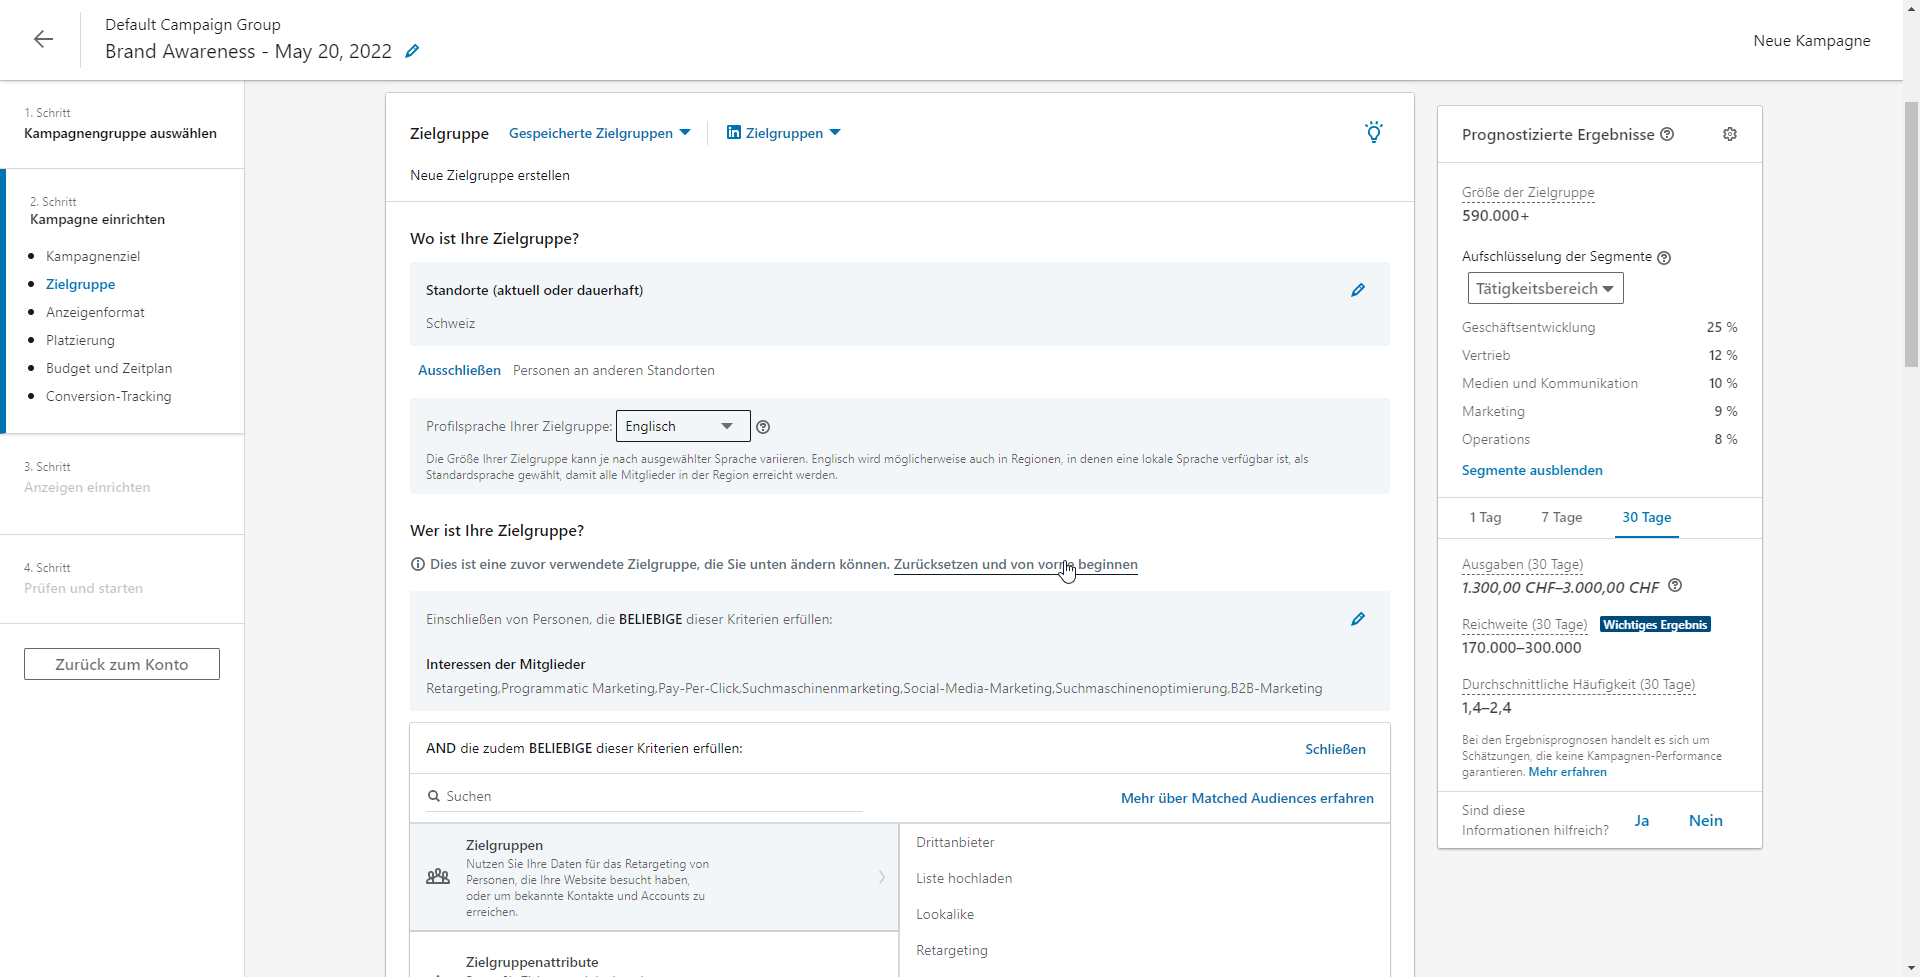Screen dimensions: 1920x977
Task: Click Neue Kampagne text
Action: [x=1811, y=40]
